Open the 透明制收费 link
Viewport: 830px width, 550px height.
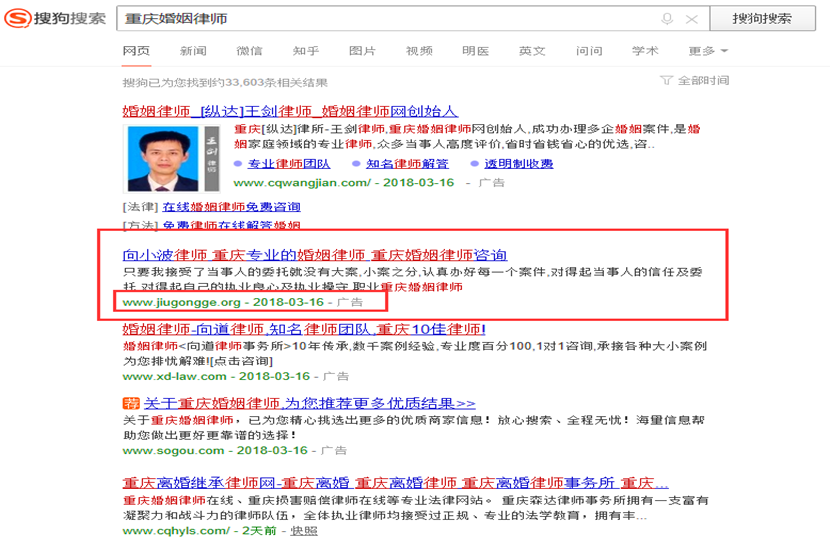click(519, 164)
